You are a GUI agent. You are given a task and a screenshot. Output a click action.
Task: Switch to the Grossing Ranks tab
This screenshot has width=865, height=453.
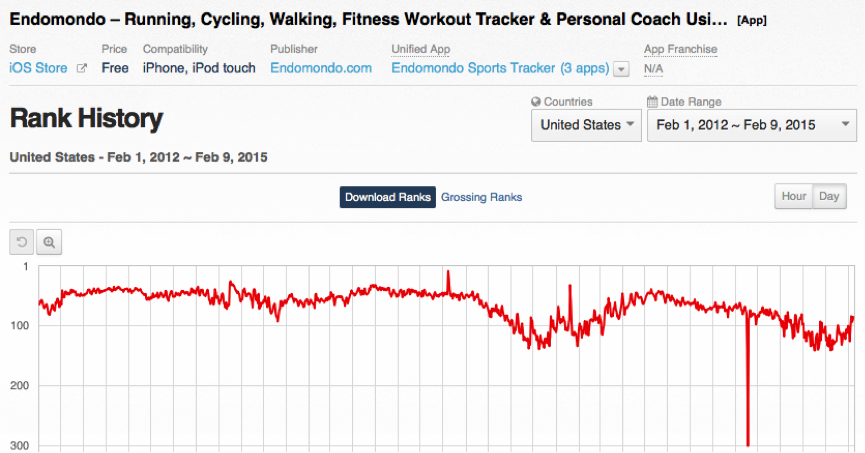pyautogui.click(x=481, y=197)
